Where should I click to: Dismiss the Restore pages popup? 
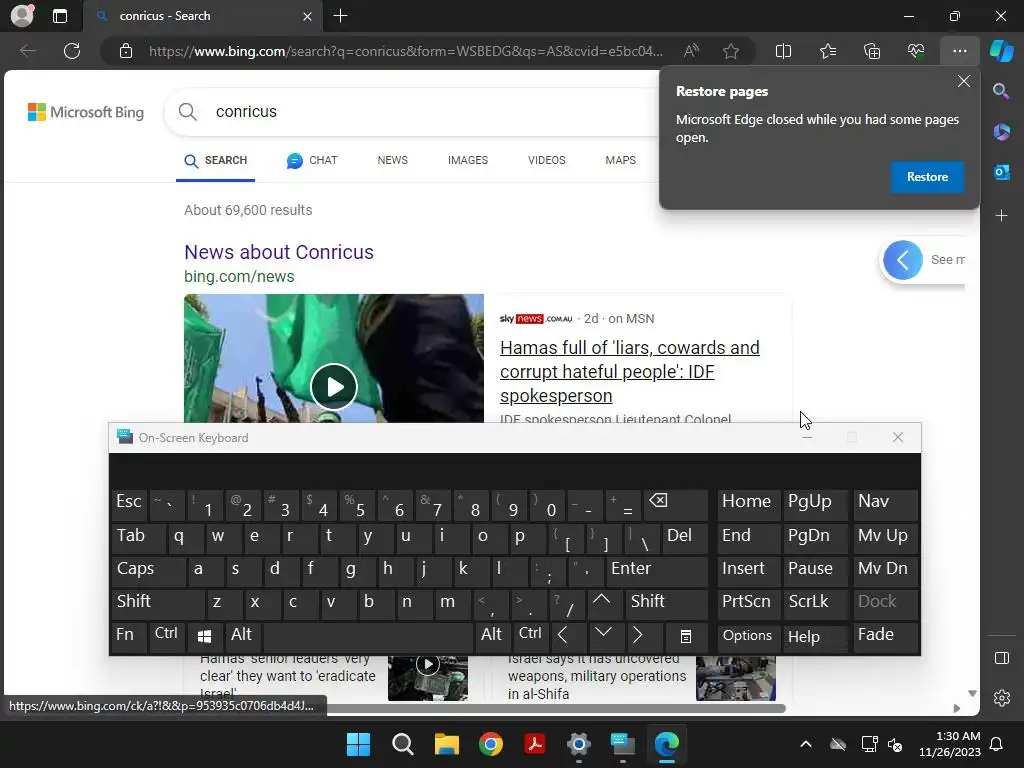[963, 82]
